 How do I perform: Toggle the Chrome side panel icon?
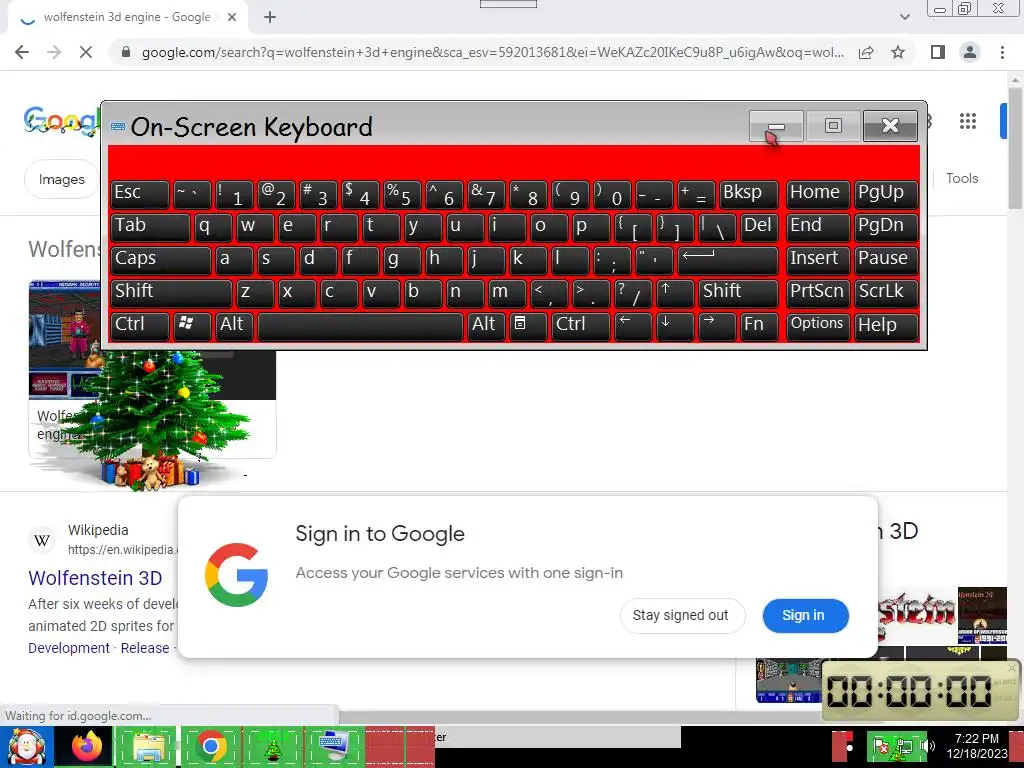(938, 52)
